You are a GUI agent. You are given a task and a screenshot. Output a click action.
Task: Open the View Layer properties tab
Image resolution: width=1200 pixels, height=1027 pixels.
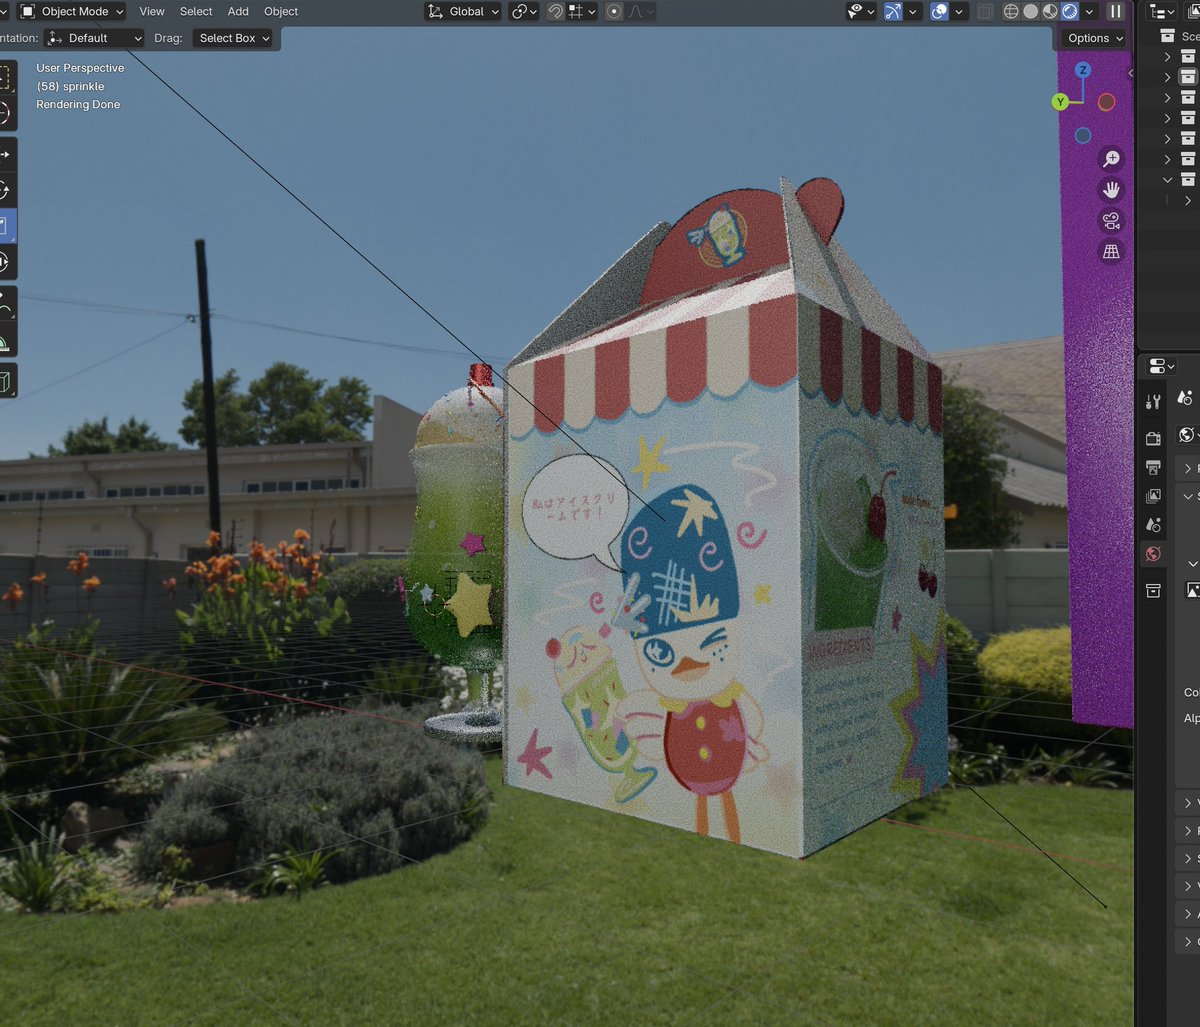[1153, 496]
